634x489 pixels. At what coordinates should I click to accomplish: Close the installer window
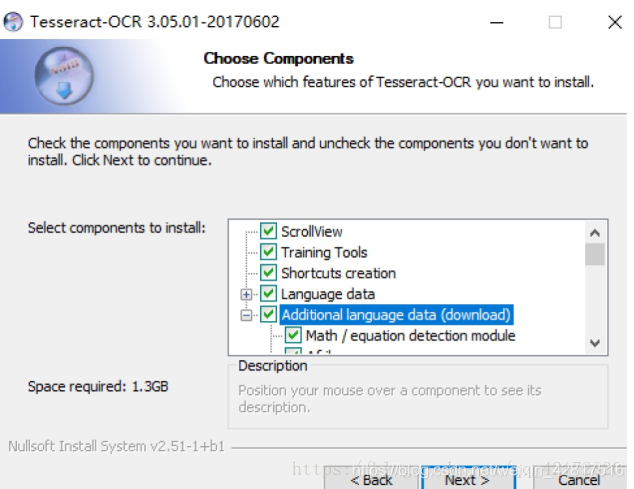click(x=615, y=22)
